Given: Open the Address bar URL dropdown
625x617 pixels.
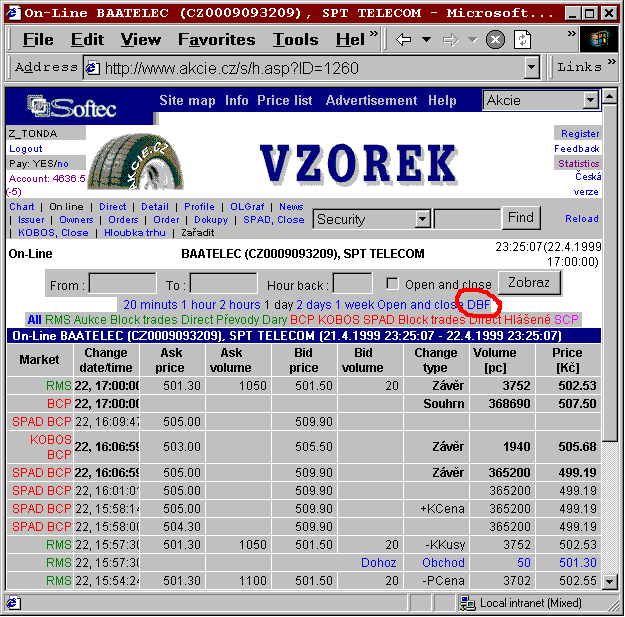Looking at the screenshot, I should pos(531,68).
